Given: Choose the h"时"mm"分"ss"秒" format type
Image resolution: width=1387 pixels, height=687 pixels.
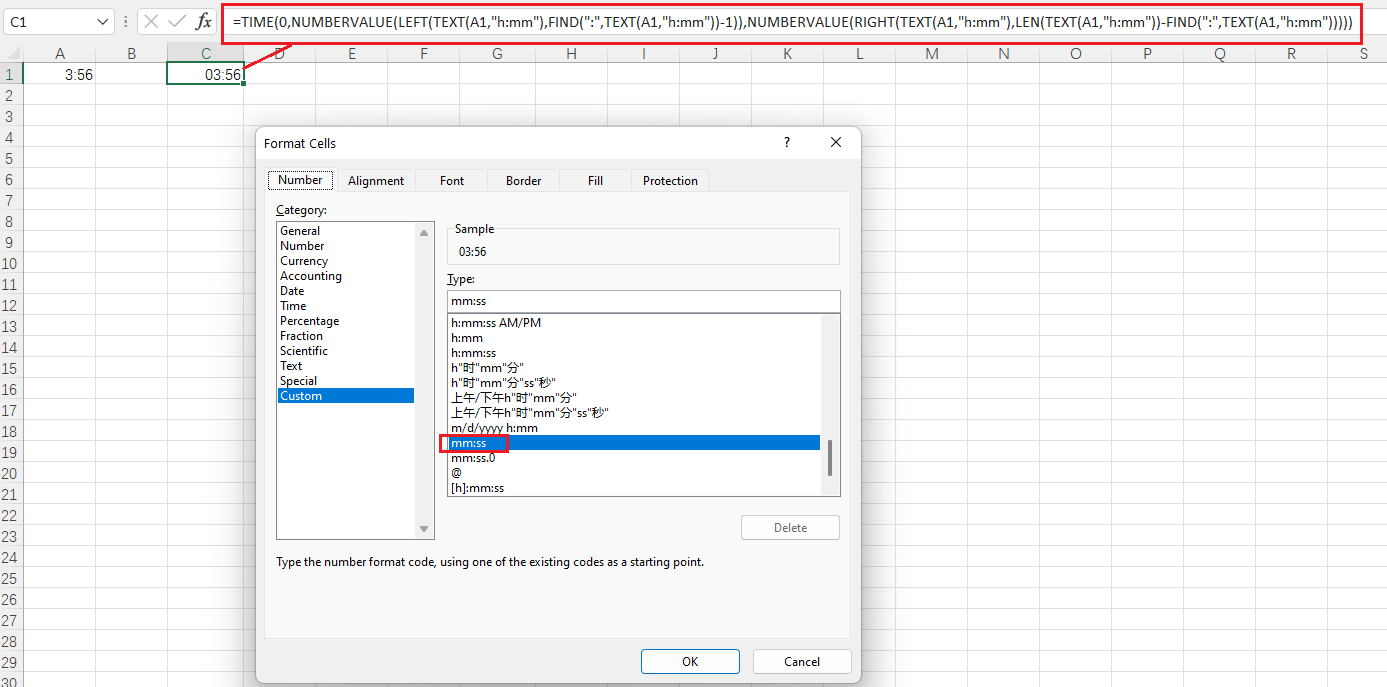Looking at the screenshot, I should [634, 383].
